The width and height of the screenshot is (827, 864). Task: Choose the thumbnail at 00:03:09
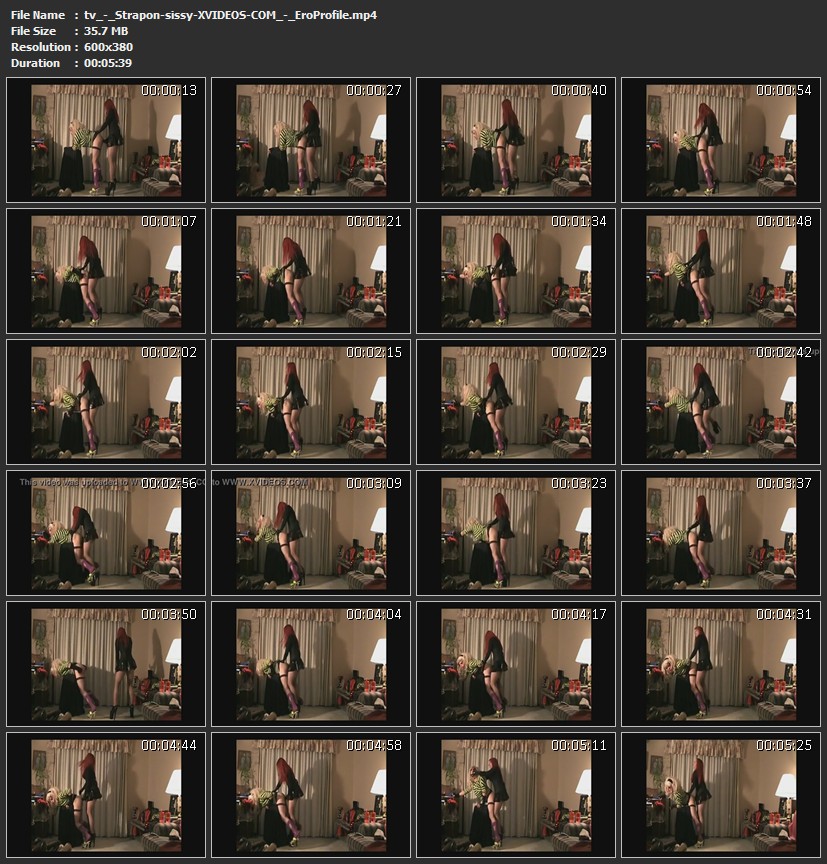tap(310, 533)
